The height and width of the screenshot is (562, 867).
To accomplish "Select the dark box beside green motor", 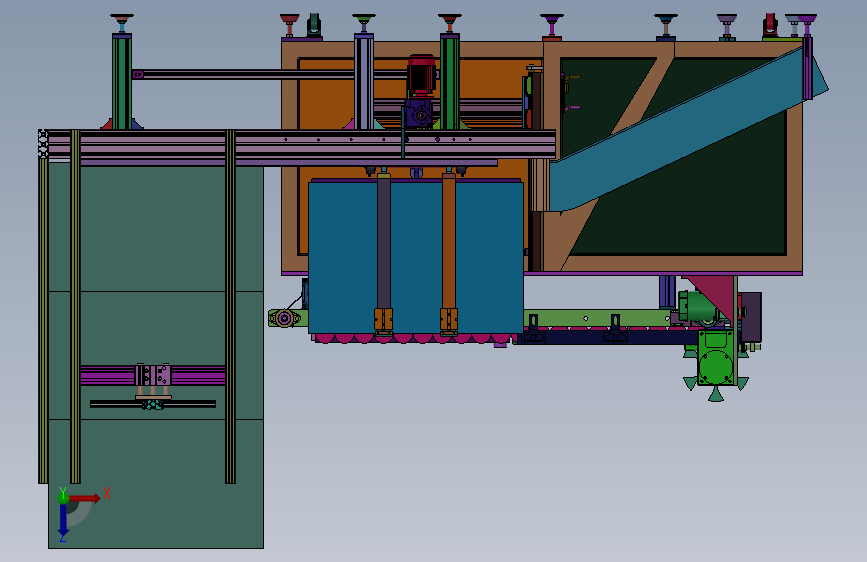I will pos(751,317).
